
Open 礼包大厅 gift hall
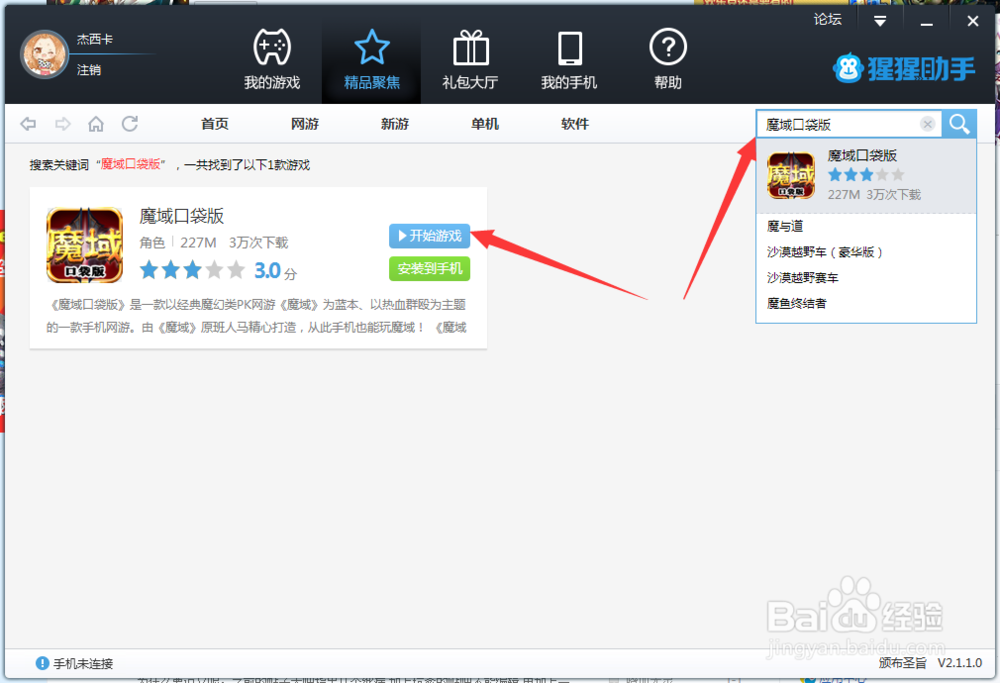tap(471, 60)
